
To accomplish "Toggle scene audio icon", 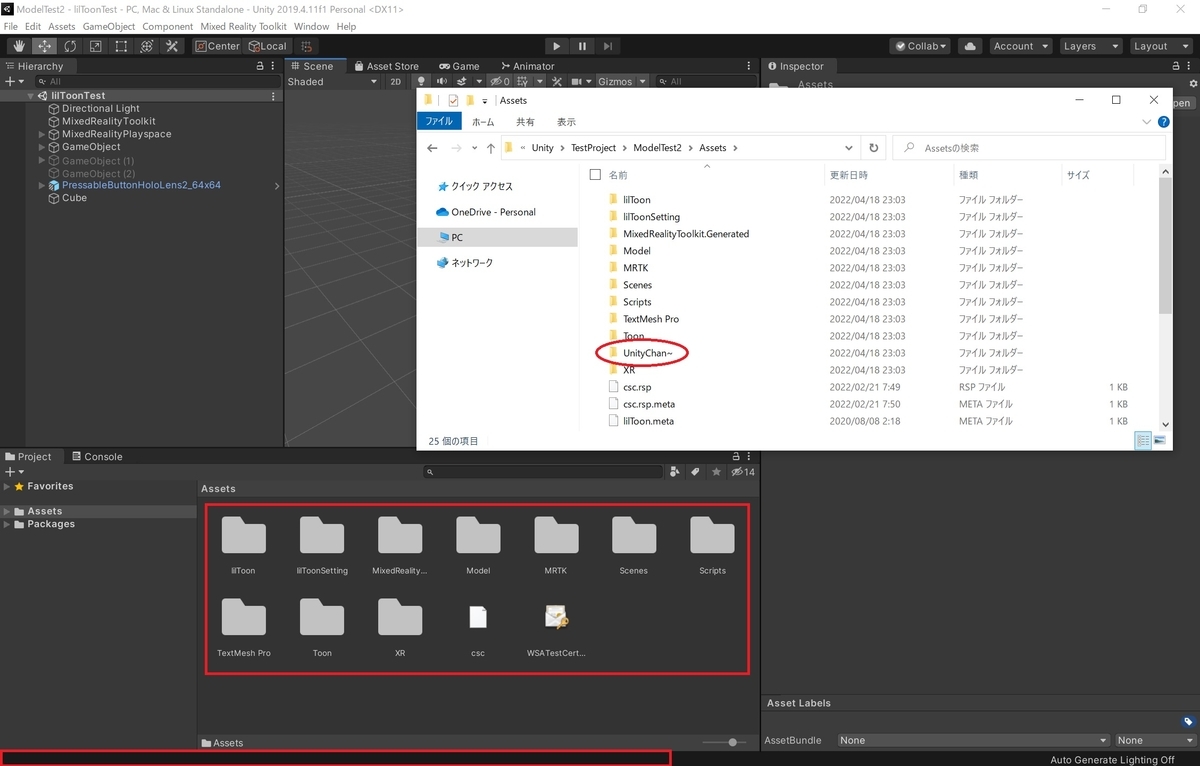I will pos(441,82).
